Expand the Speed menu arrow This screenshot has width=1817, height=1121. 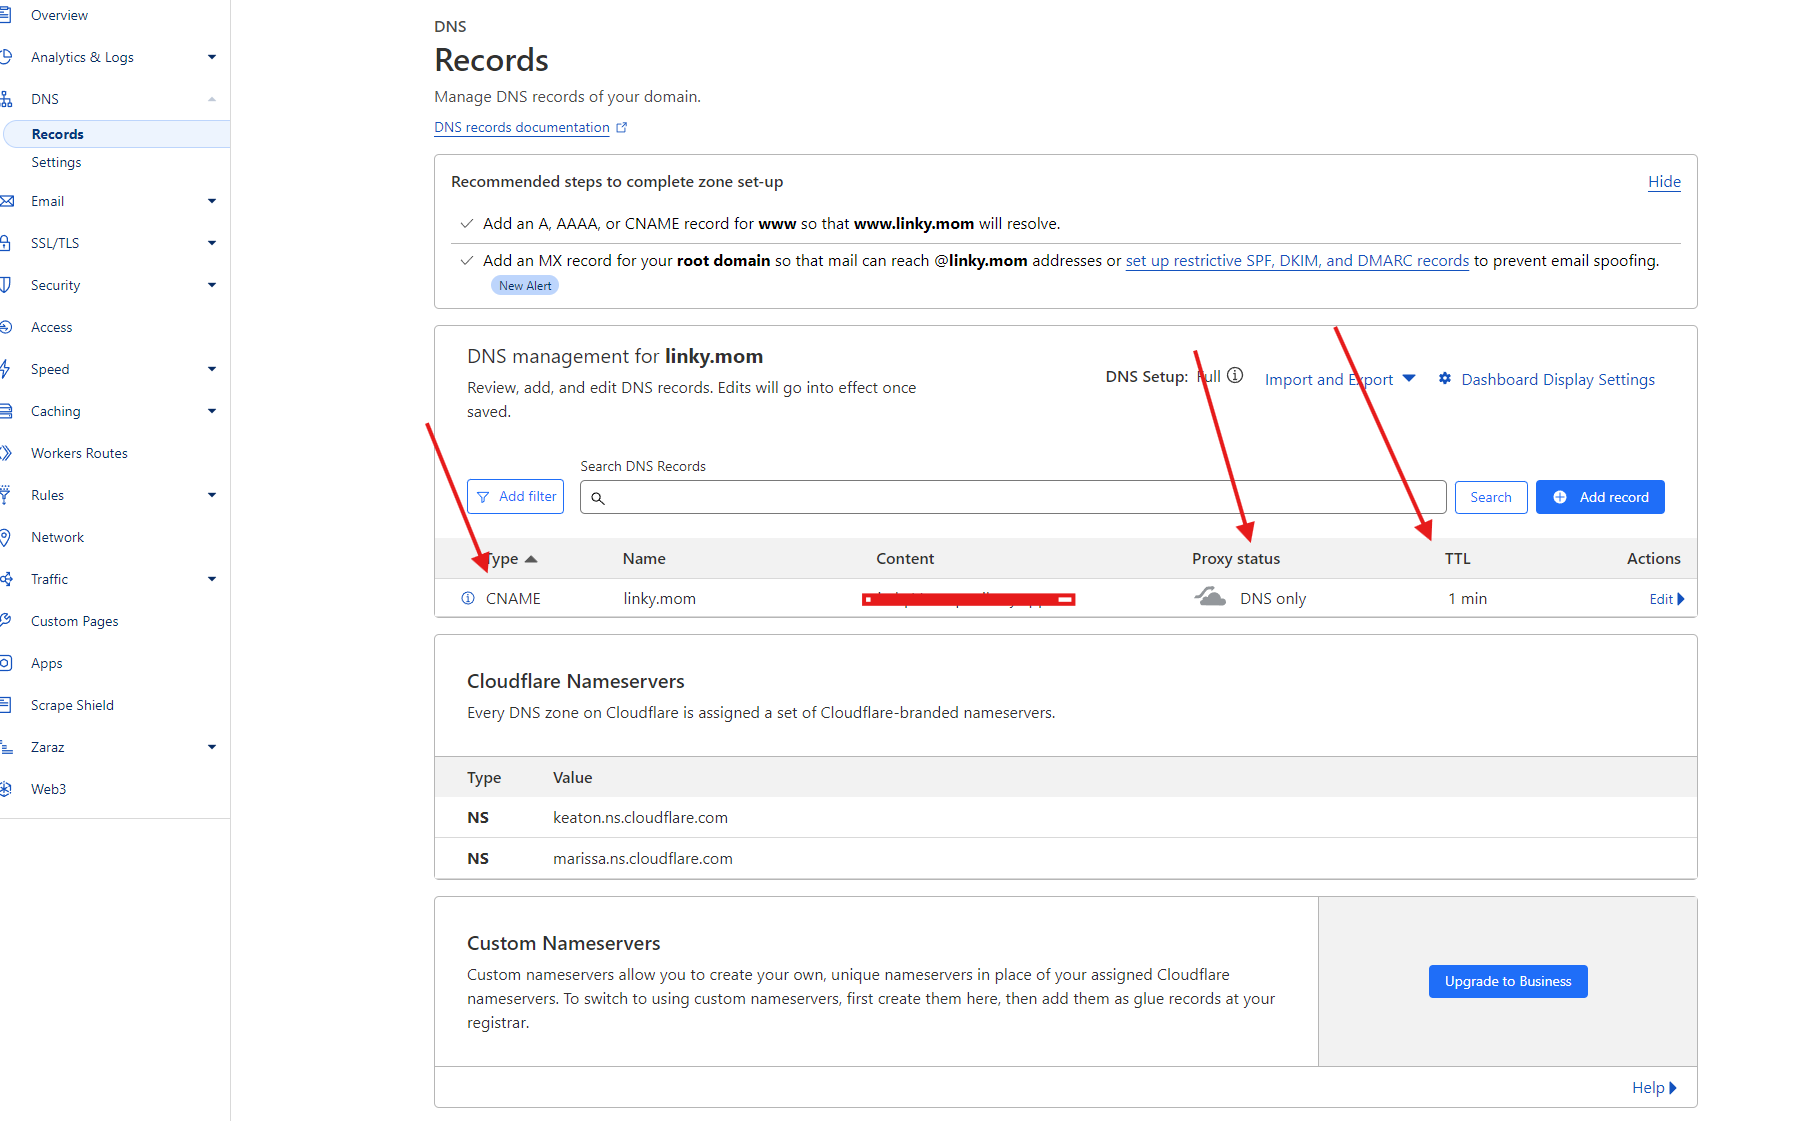(212, 369)
